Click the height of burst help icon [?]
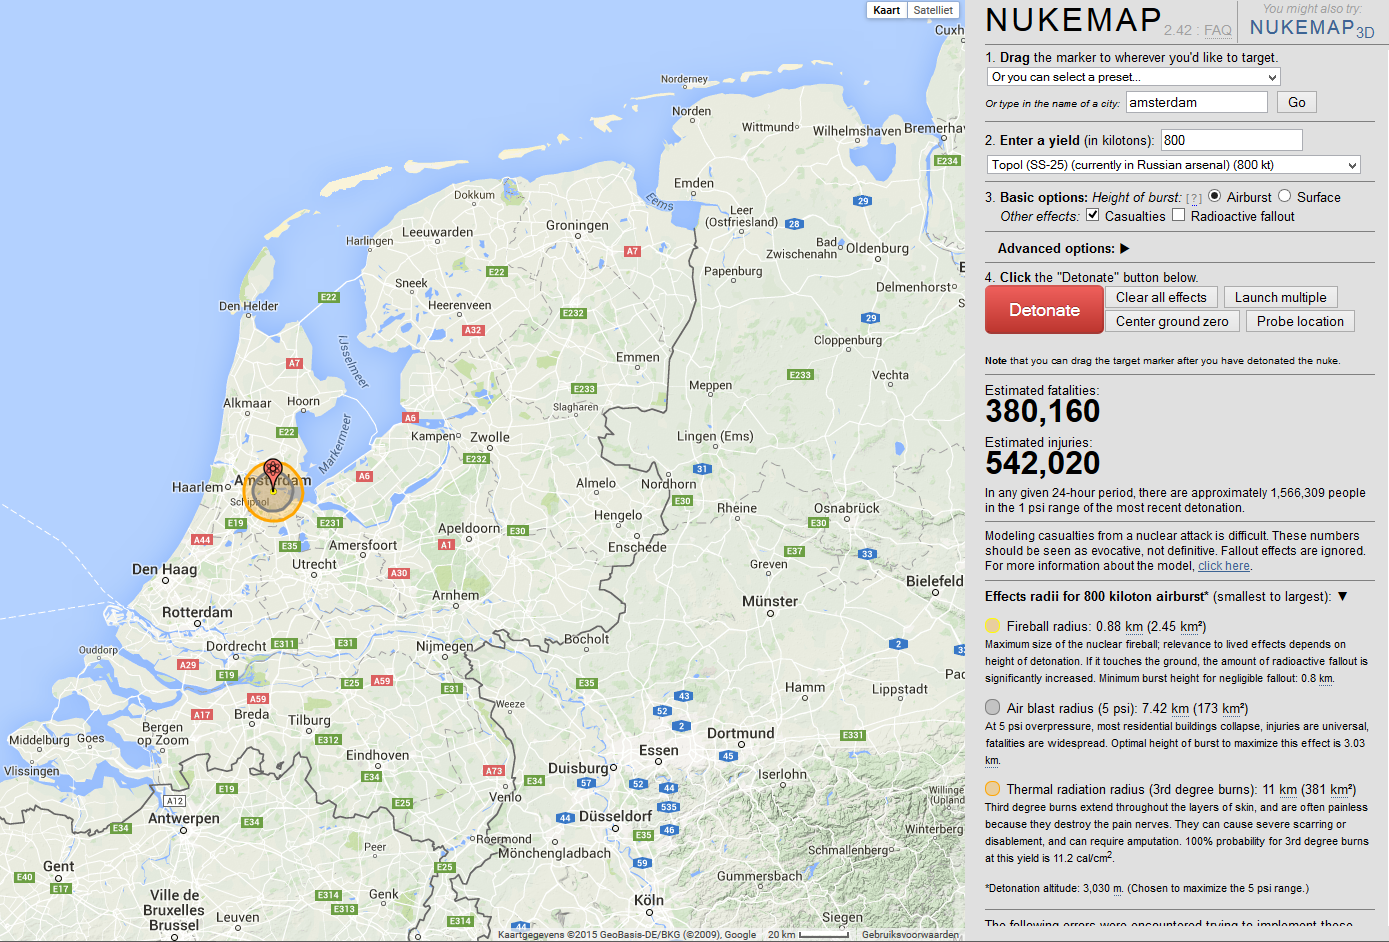This screenshot has height=942, width=1389. [x=1193, y=198]
